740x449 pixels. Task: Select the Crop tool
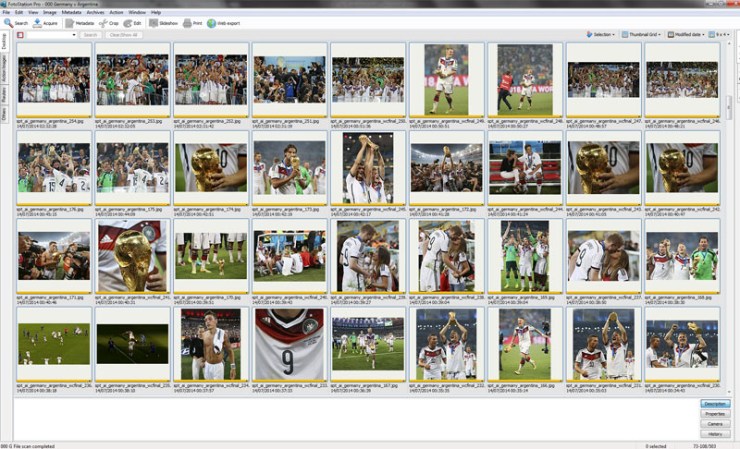[x=108, y=22]
